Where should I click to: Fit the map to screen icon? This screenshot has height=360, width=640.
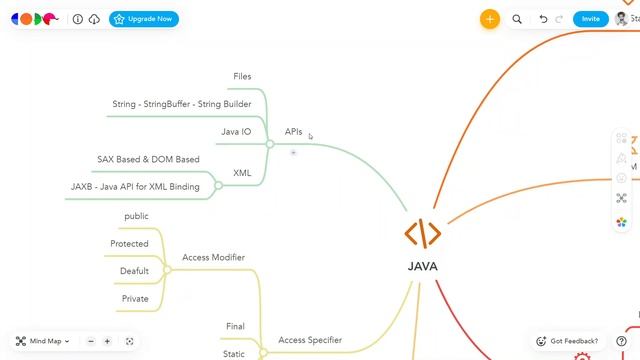click(x=129, y=341)
